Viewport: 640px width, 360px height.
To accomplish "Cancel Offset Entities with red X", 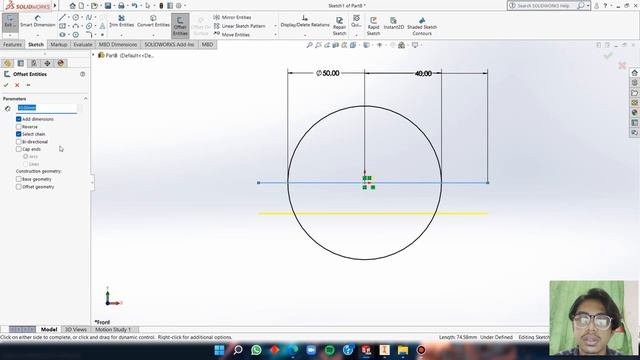I will pos(17,85).
